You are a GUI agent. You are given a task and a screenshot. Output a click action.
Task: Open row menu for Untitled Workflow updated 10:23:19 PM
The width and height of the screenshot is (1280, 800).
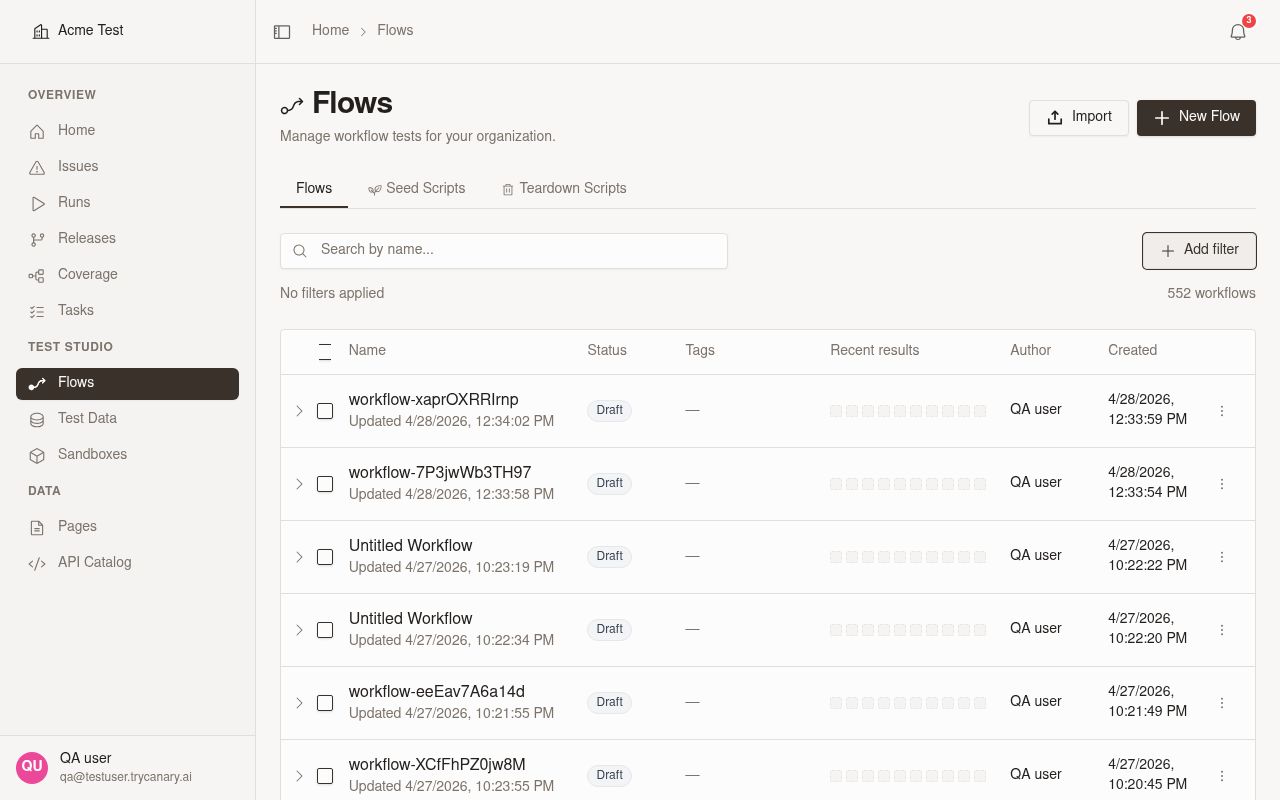click(1222, 557)
